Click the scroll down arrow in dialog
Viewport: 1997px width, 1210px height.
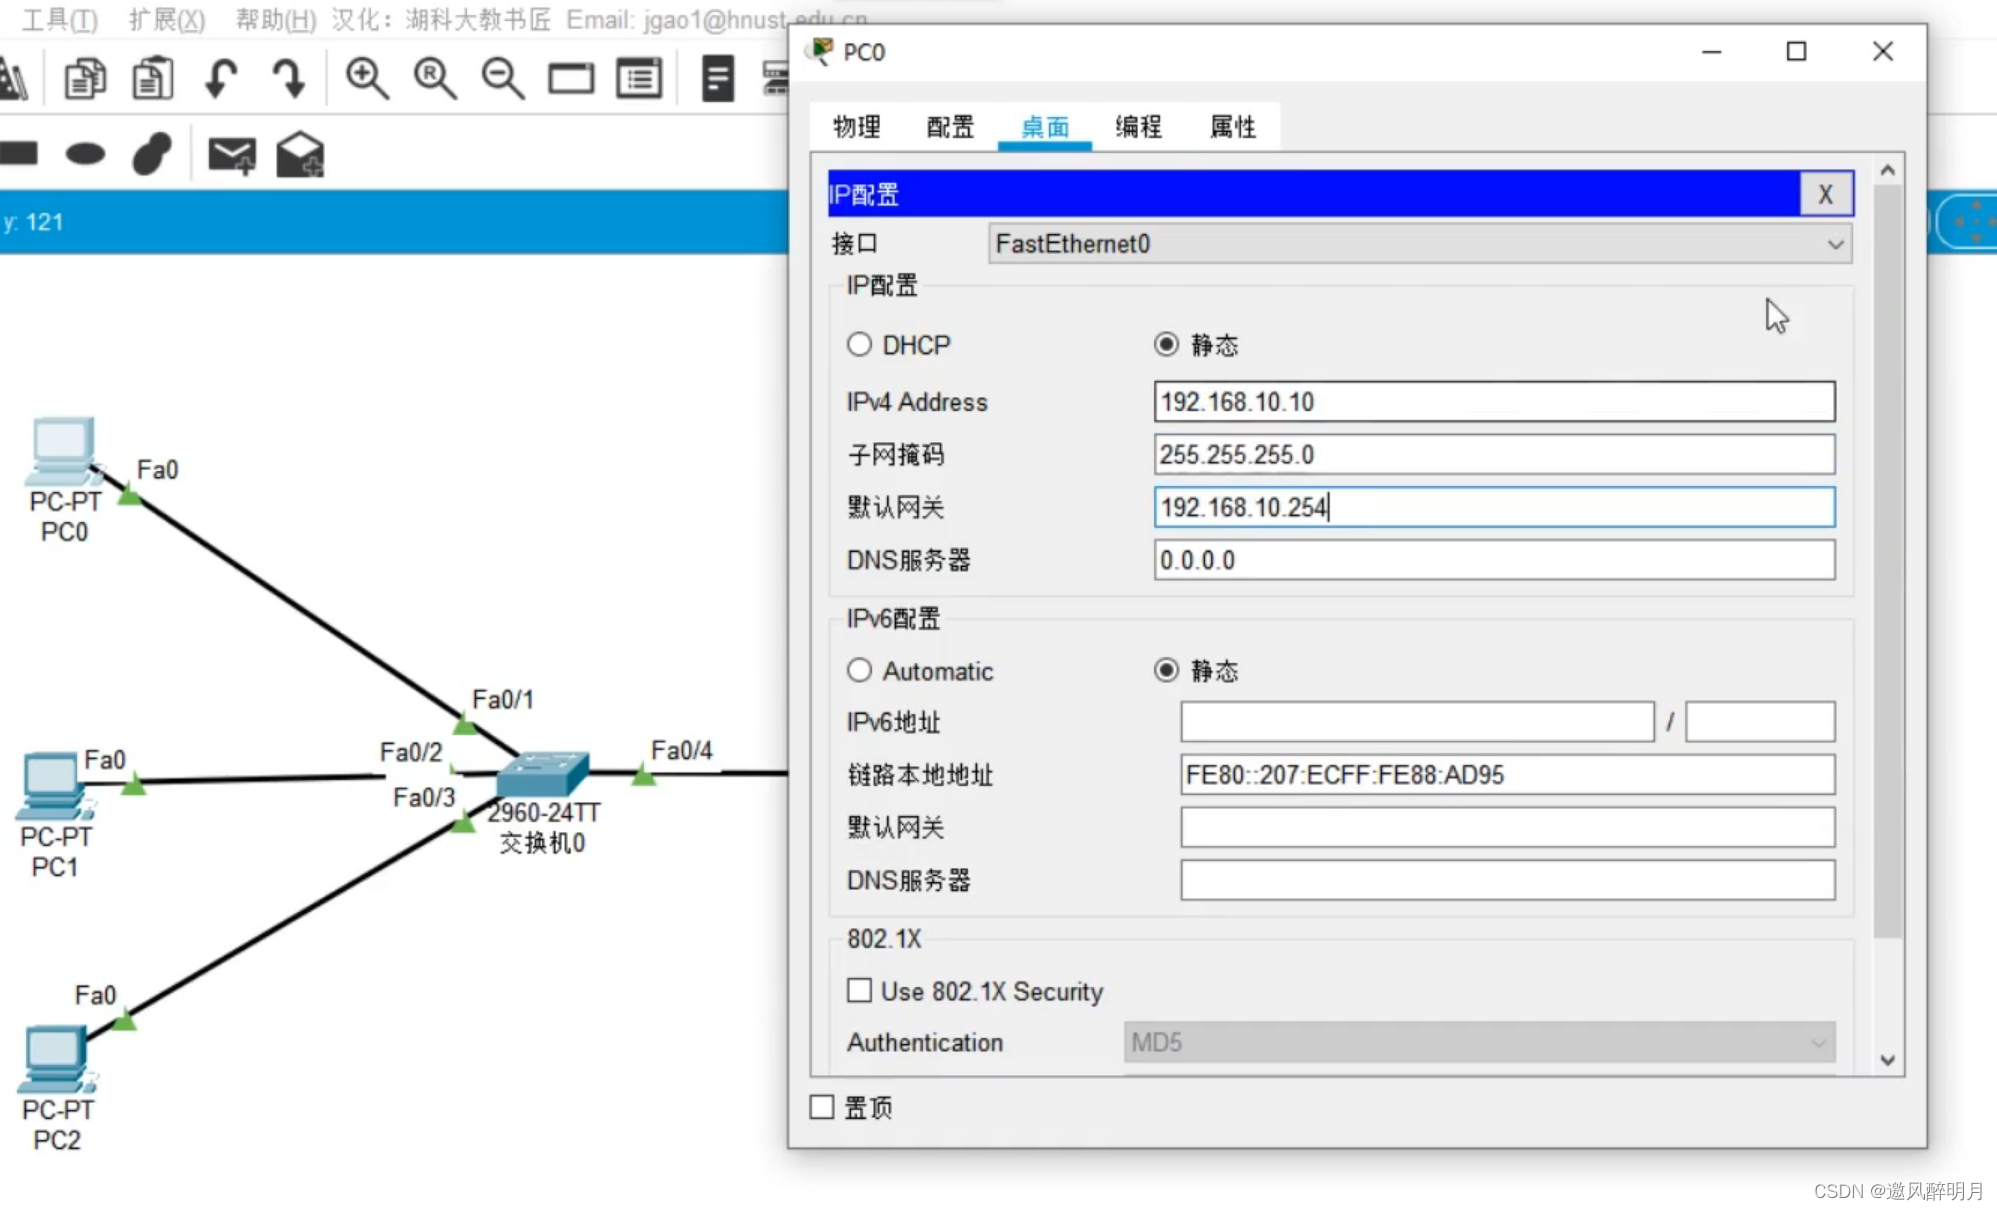(x=1887, y=1060)
